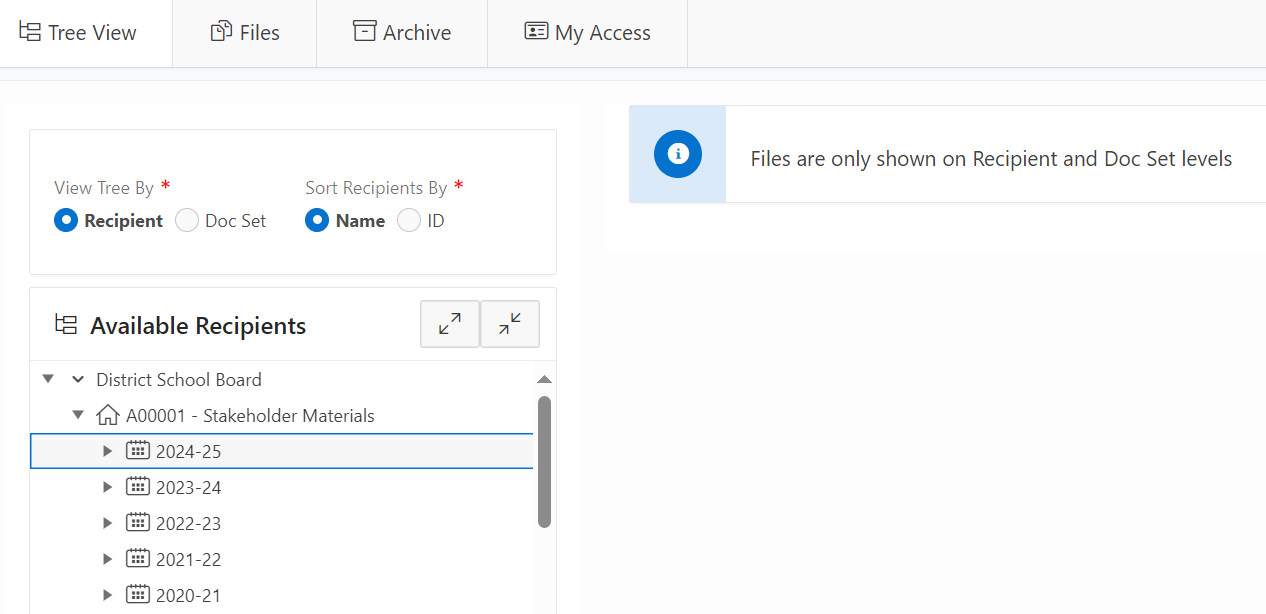This screenshot has width=1266, height=614.
Task: Click the expand all tree icon
Action: tap(450, 324)
